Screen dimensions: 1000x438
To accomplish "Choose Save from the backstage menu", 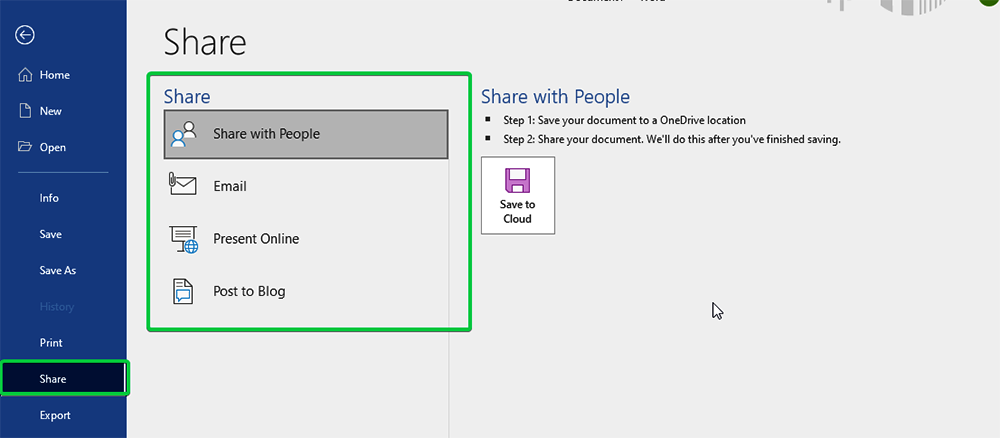I will (x=50, y=234).
